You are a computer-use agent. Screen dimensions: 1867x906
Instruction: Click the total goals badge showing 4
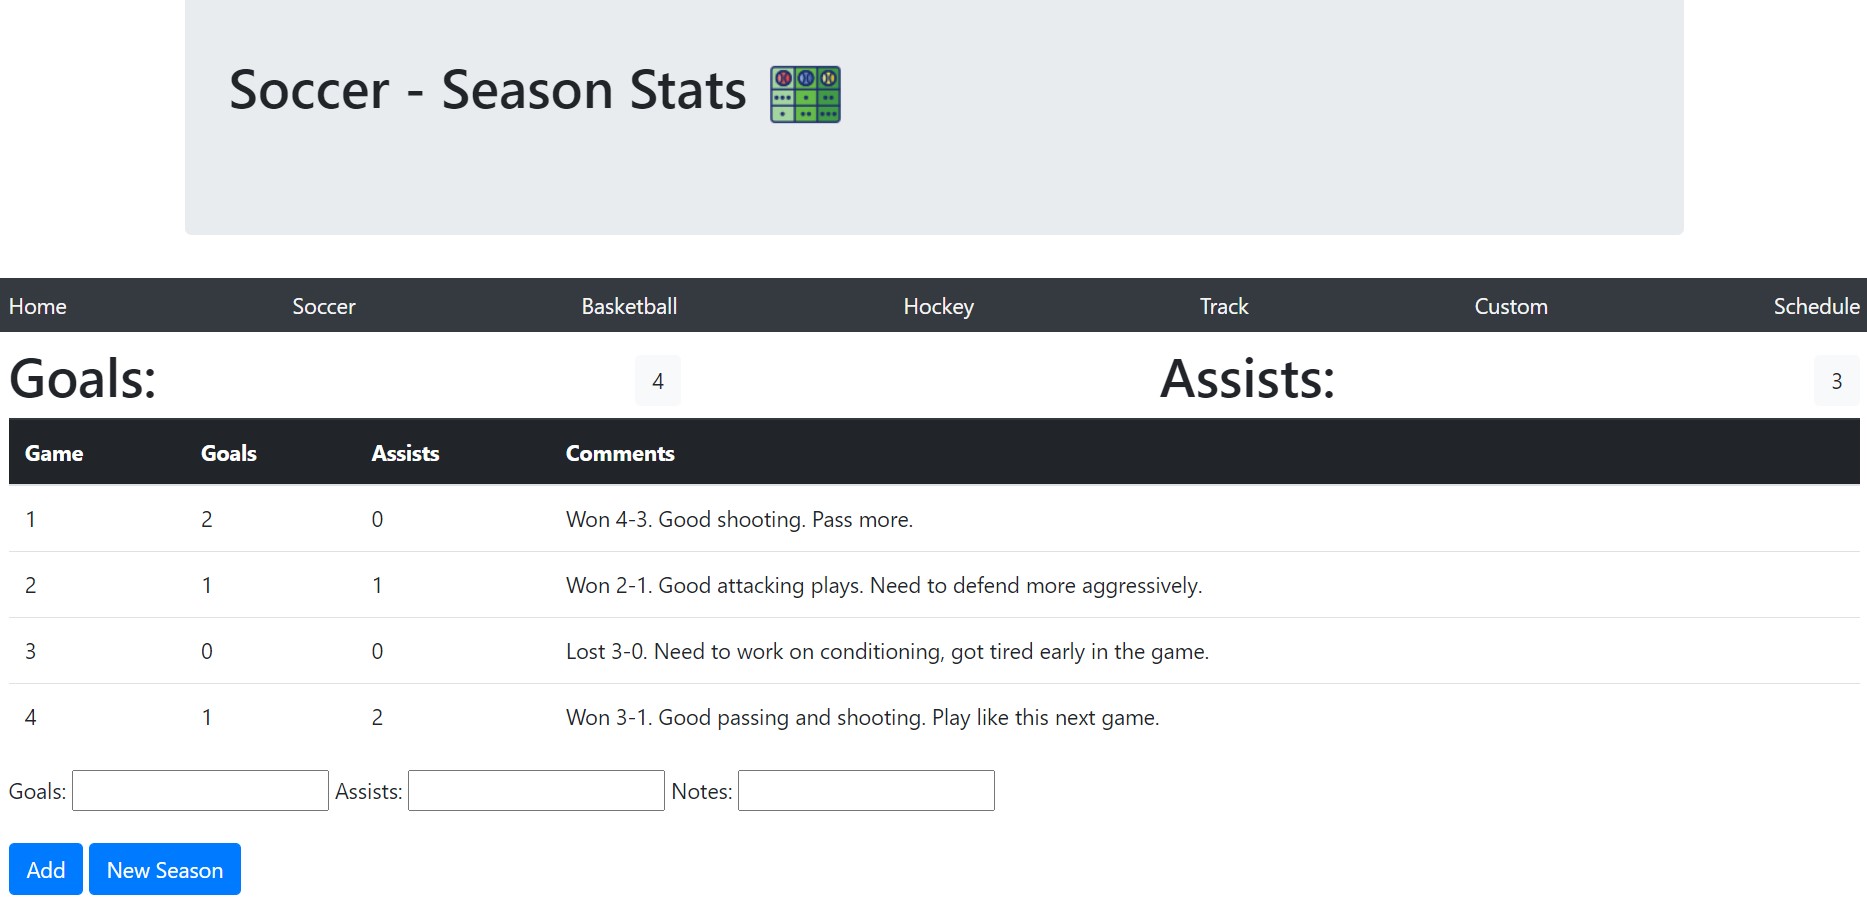658,380
